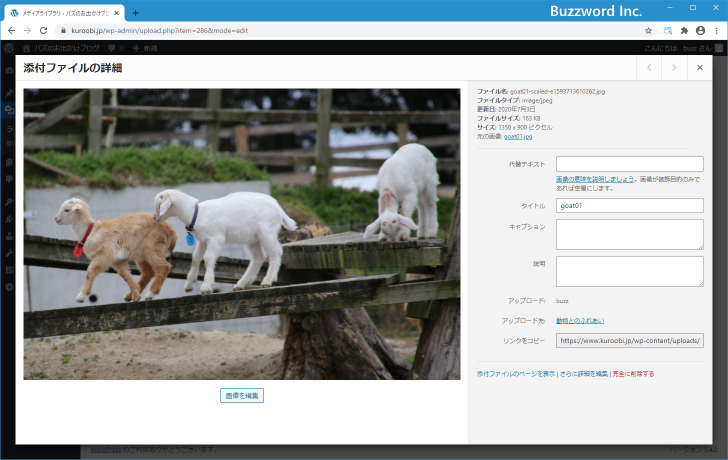The width and height of the screenshot is (728, 460).
Task: Click the 画像を編集 button
Action: point(242,395)
